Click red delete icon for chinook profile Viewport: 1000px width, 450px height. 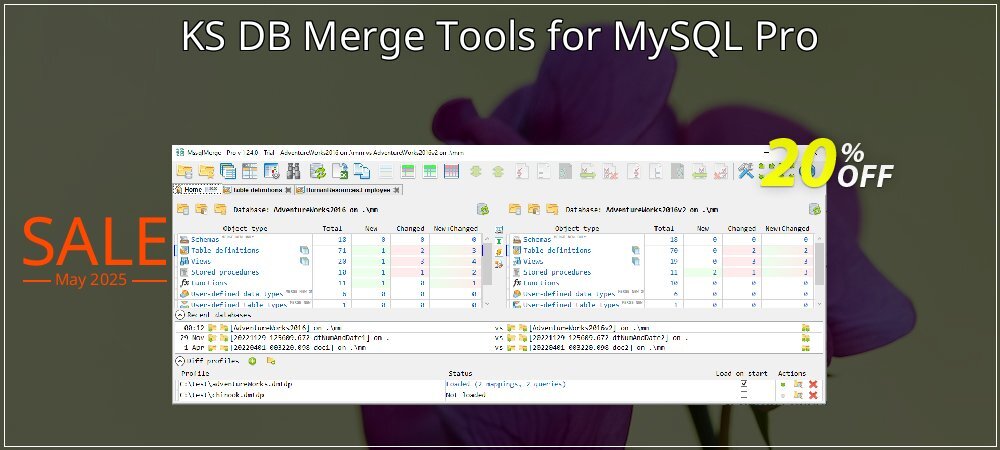pos(813,395)
